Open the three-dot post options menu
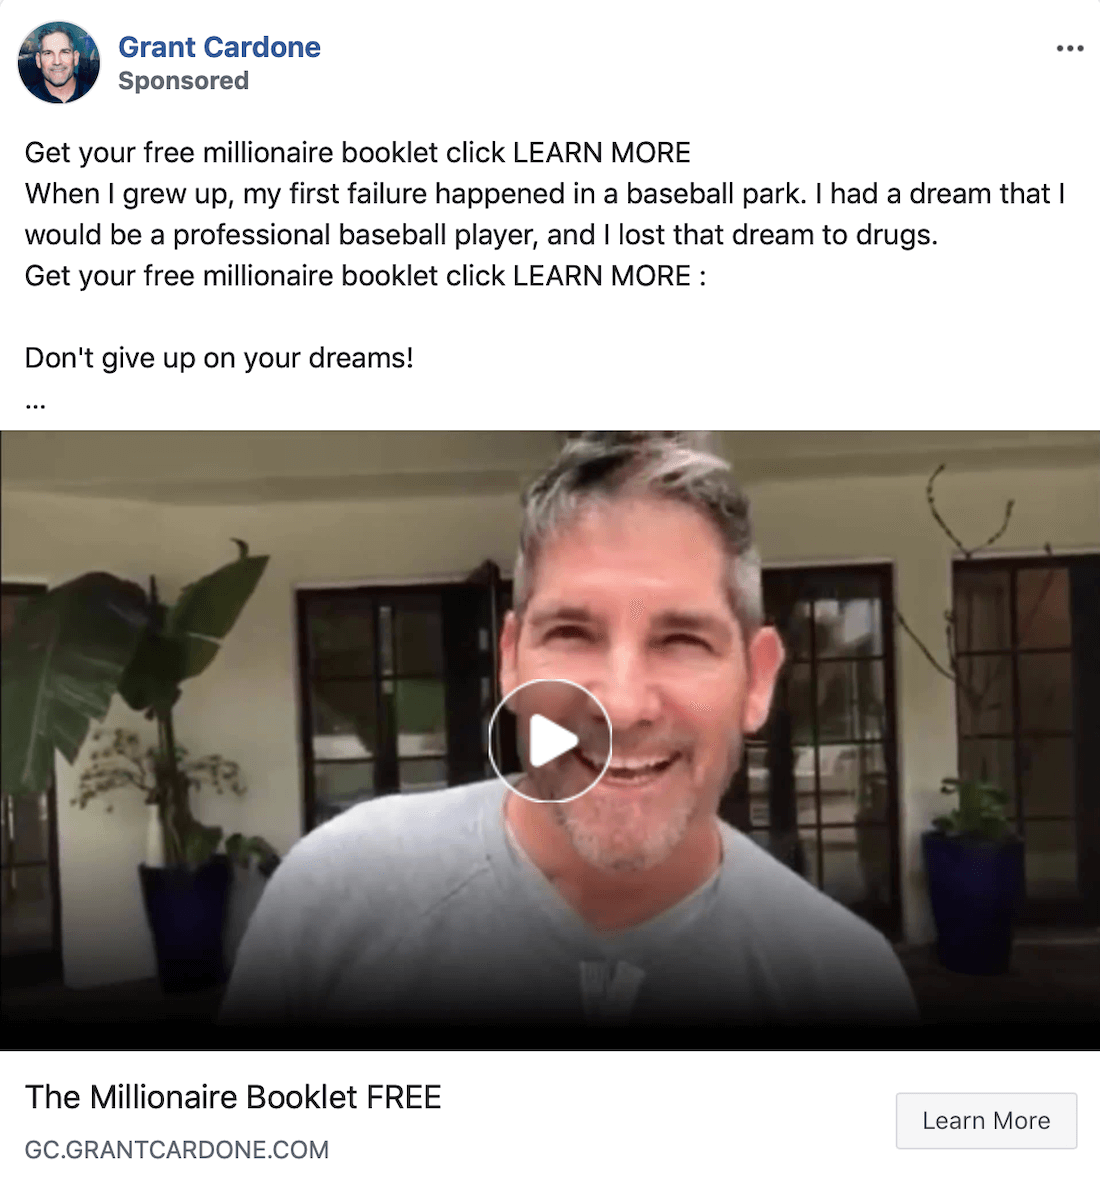Image resolution: width=1100 pixels, height=1195 pixels. 1070,49
